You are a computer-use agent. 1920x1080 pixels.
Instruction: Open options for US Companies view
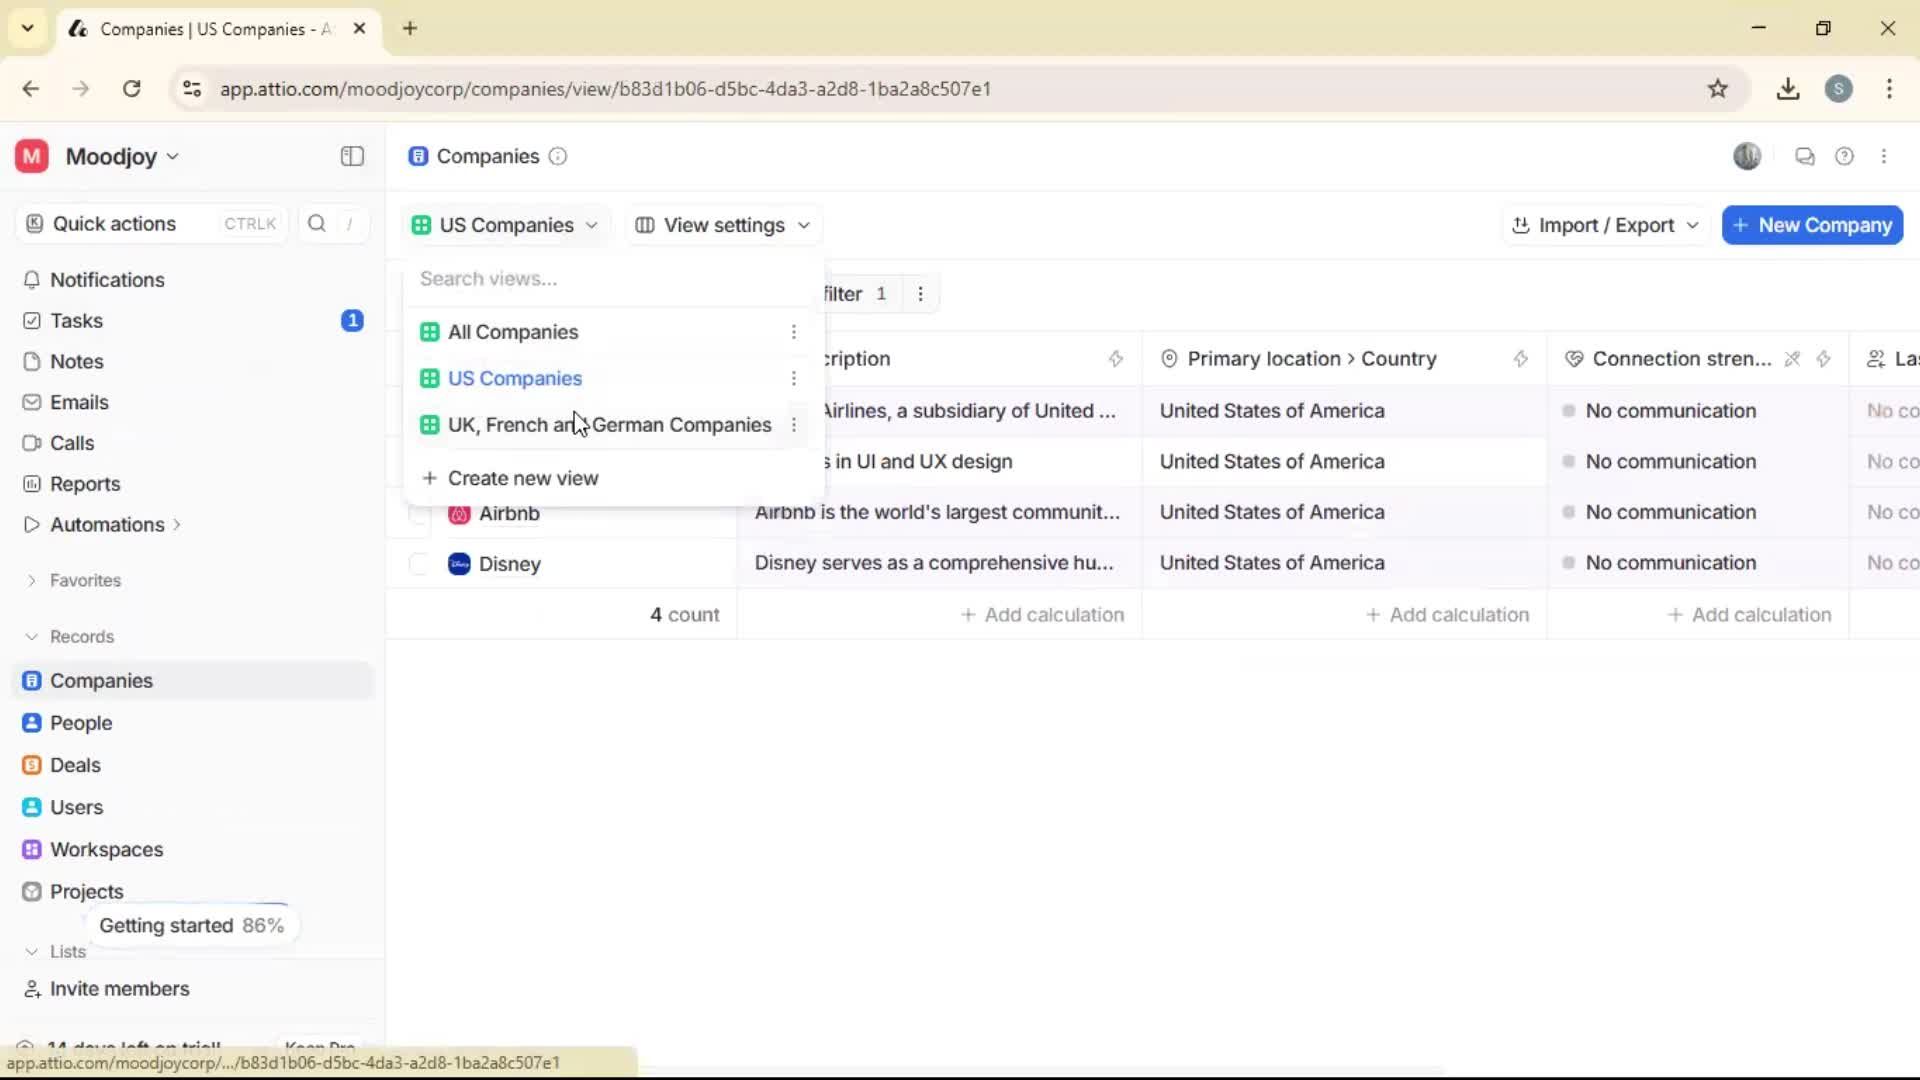coord(794,378)
